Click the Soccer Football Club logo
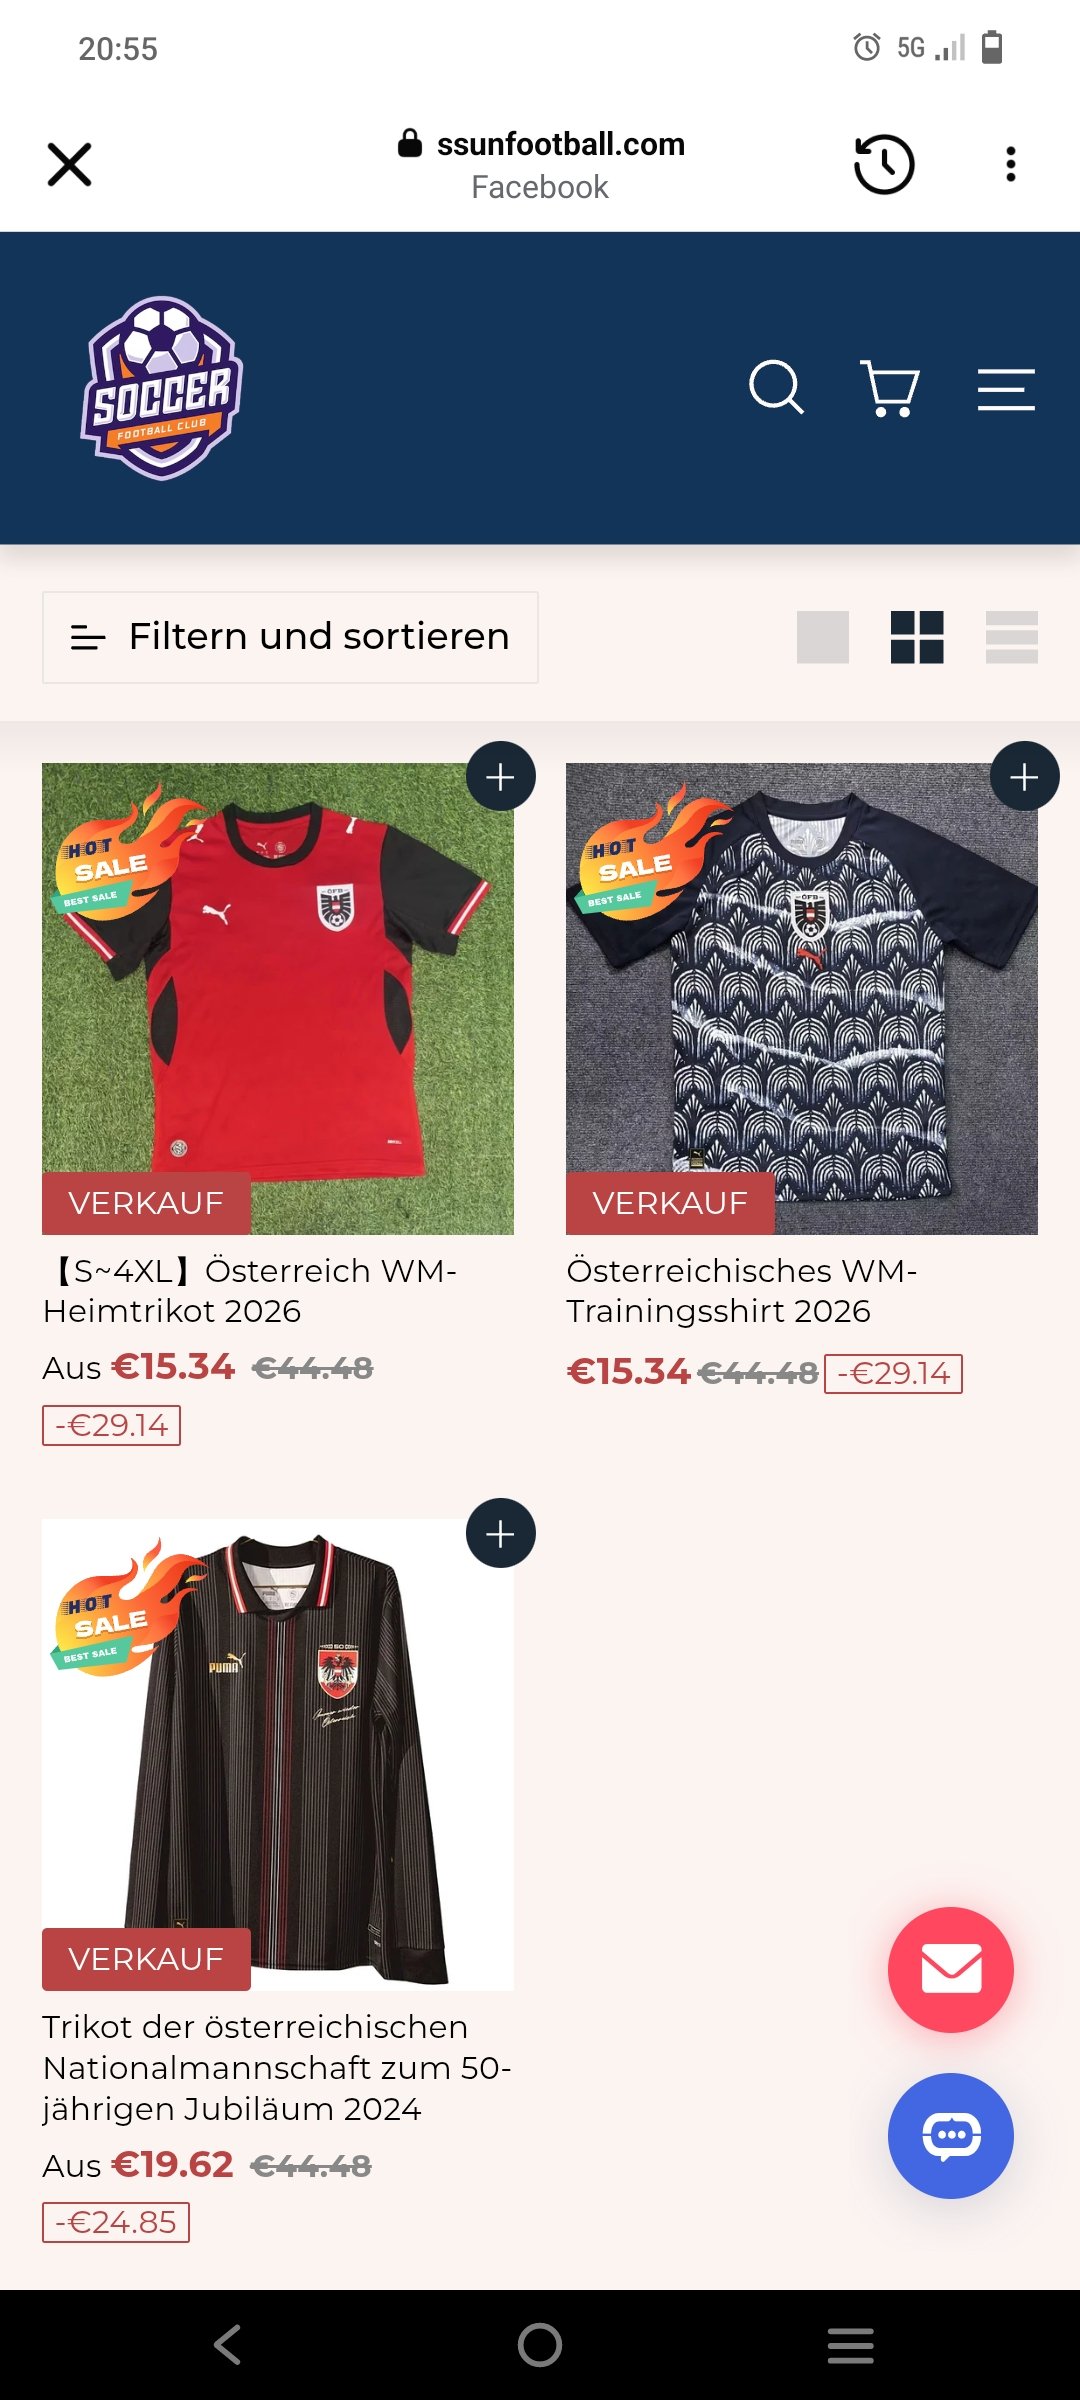 pos(162,388)
